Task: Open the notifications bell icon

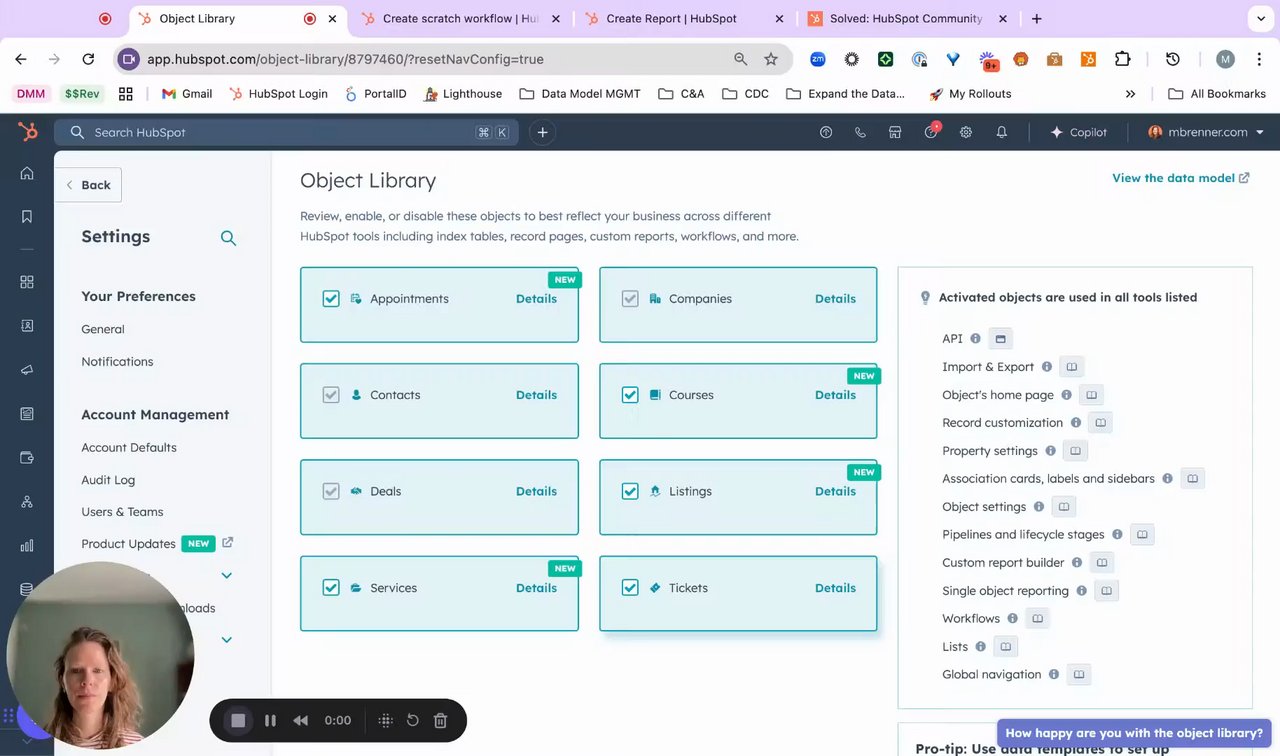Action: click(1001, 132)
